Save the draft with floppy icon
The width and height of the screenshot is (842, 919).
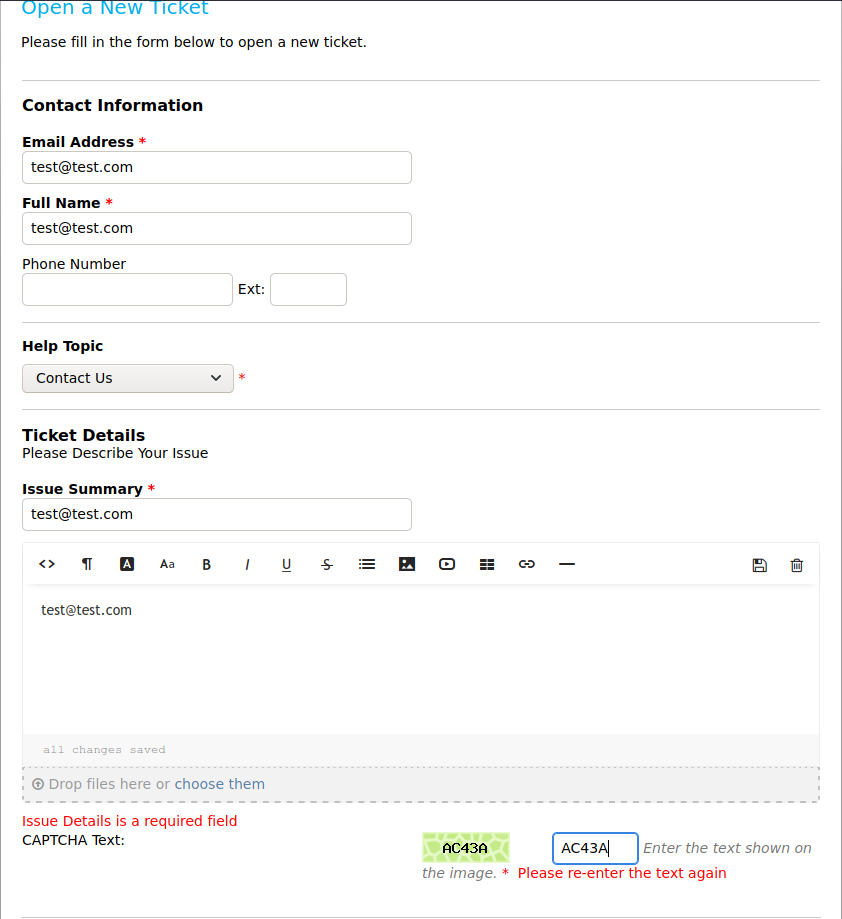[759, 565]
